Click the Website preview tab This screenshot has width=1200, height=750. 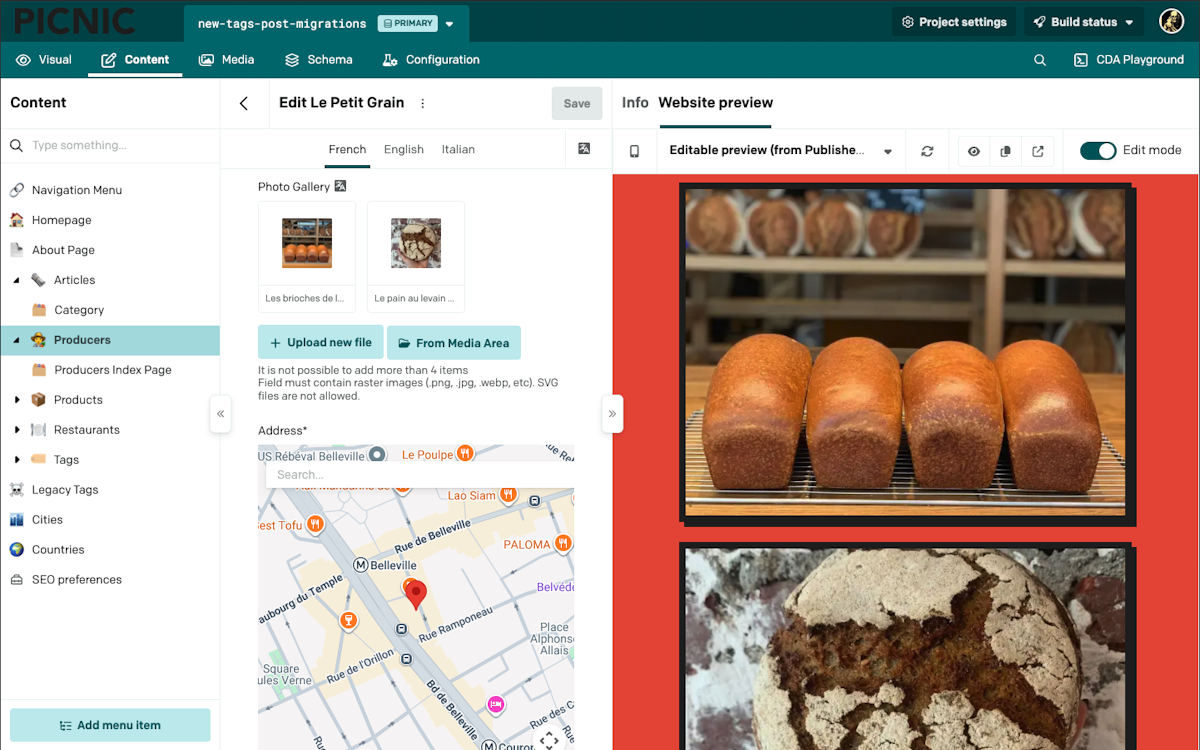[x=716, y=102]
